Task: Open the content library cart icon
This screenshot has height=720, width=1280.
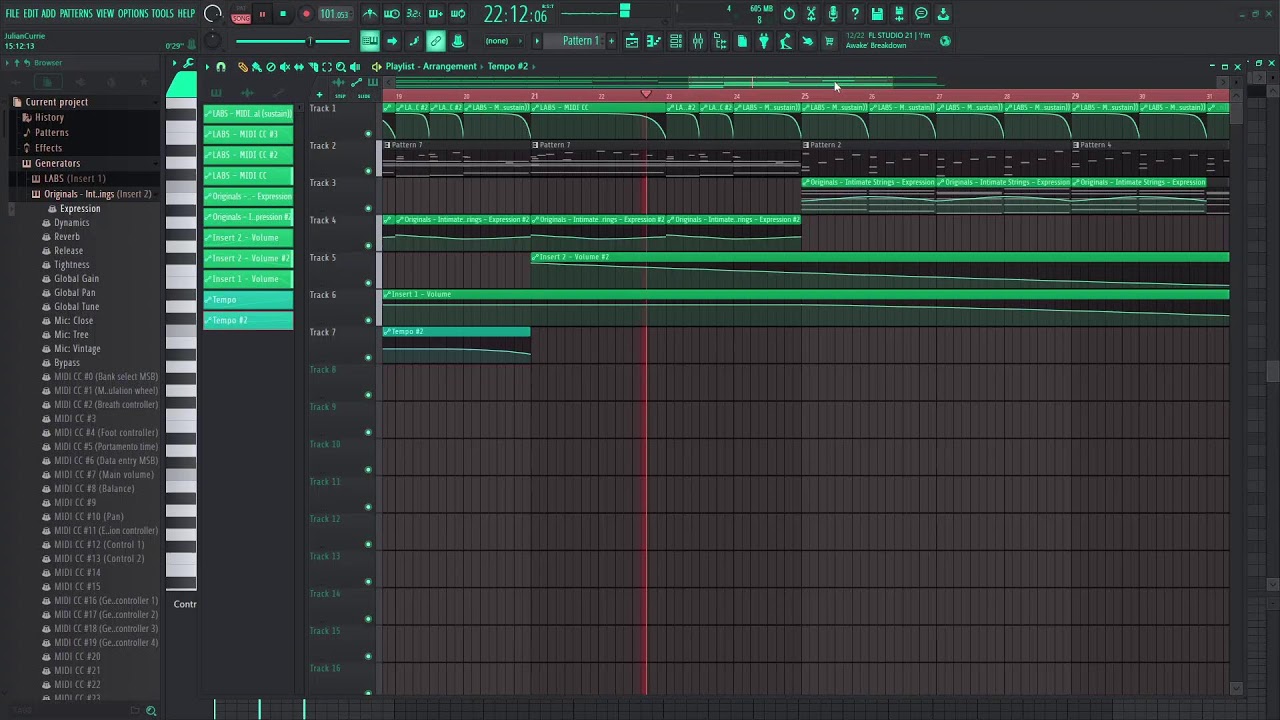Action: coord(829,41)
